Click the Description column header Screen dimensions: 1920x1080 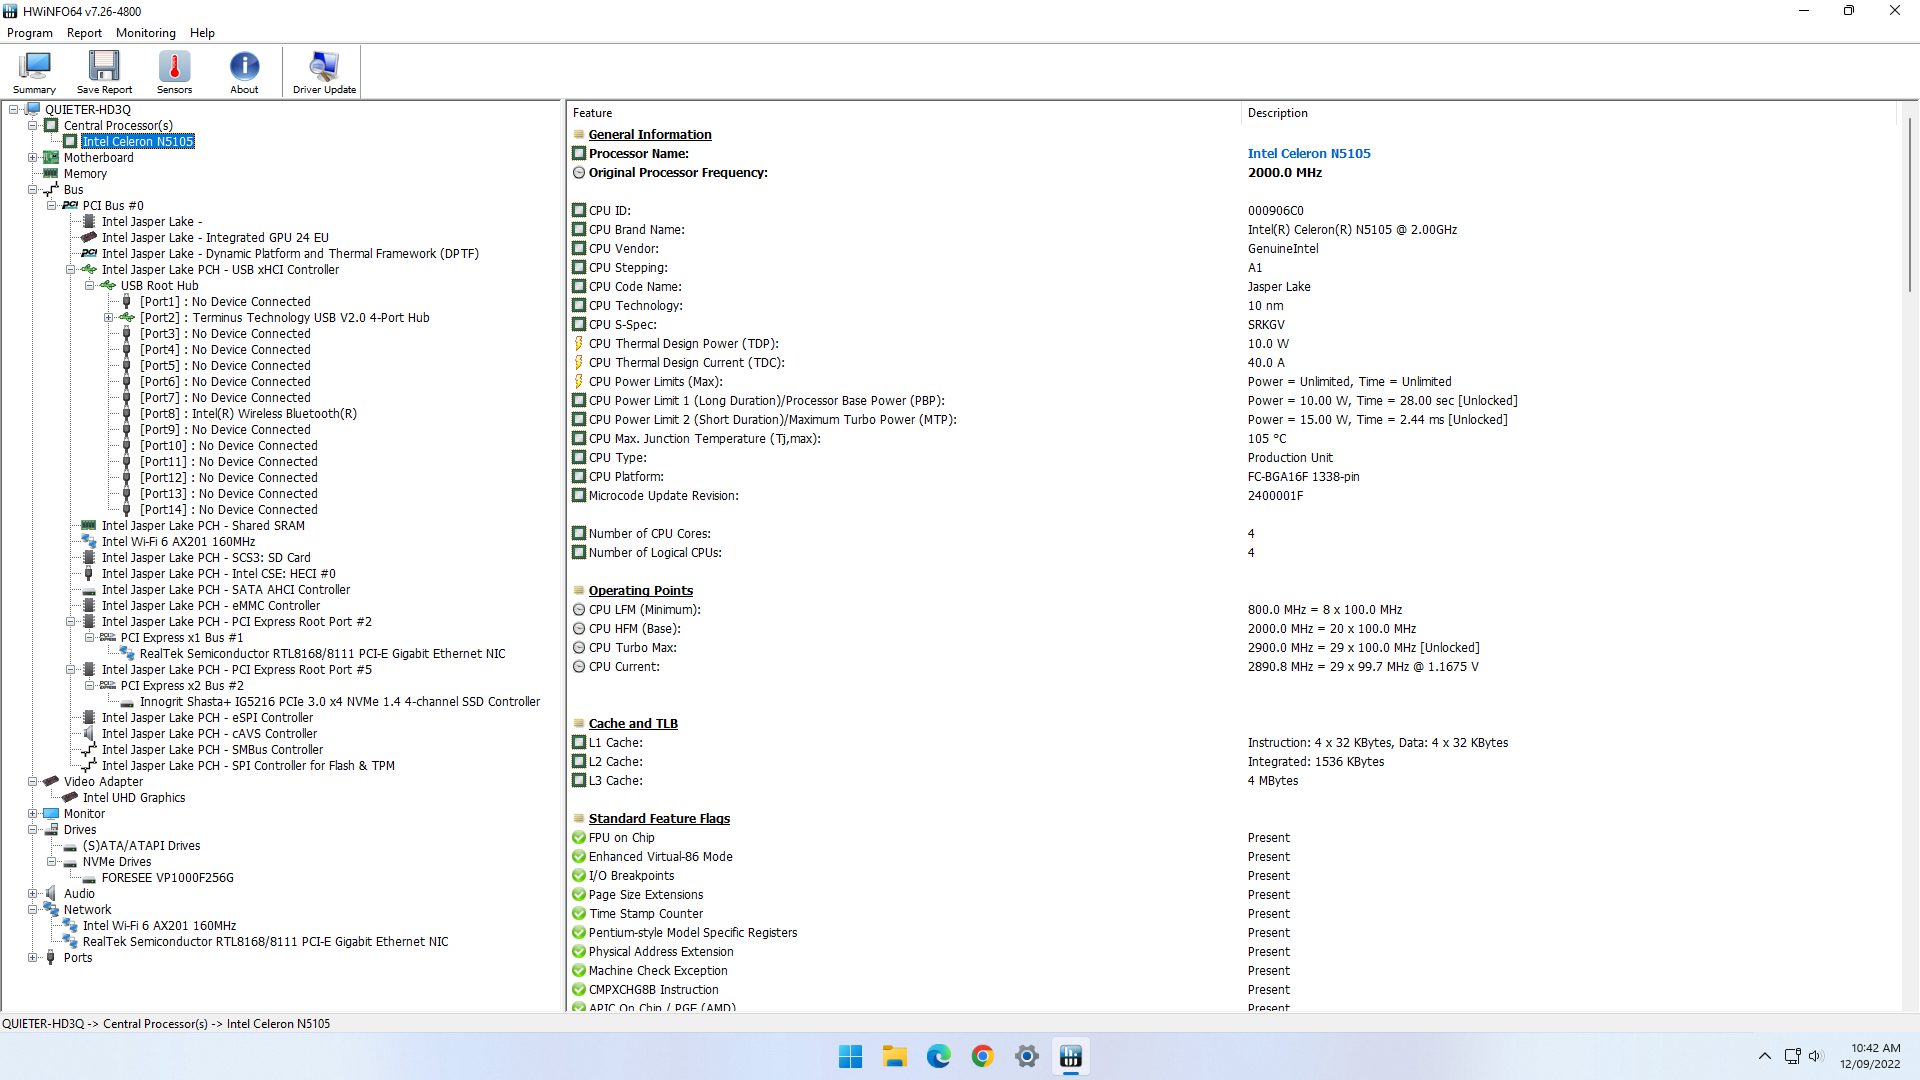(1568, 113)
